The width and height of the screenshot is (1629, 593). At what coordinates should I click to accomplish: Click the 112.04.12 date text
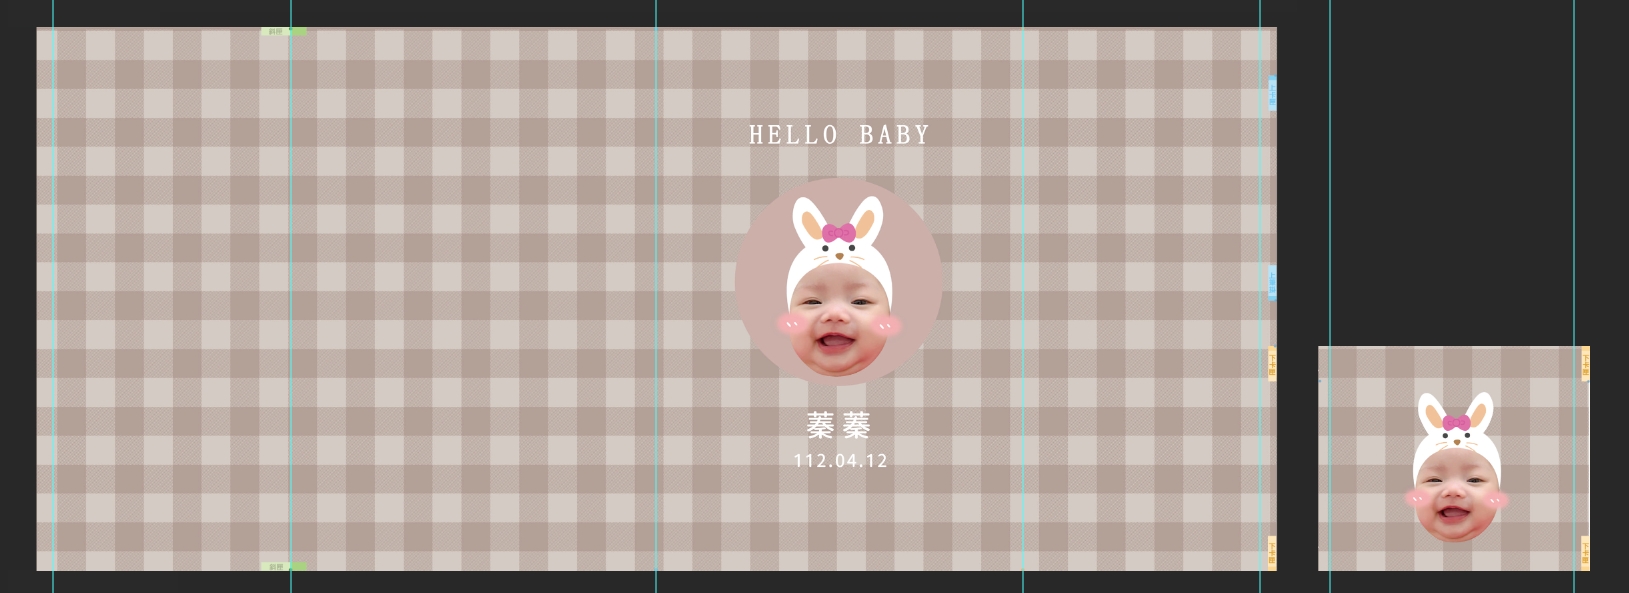point(840,461)
